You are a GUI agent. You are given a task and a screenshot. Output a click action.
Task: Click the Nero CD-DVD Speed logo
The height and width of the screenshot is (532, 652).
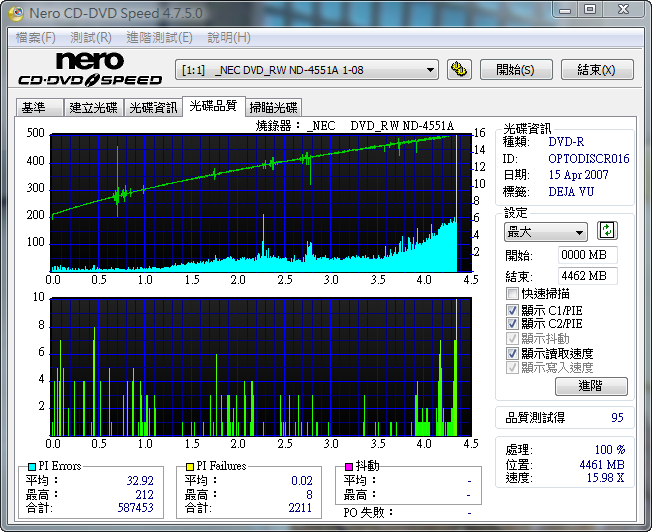[x=90, y=69]
